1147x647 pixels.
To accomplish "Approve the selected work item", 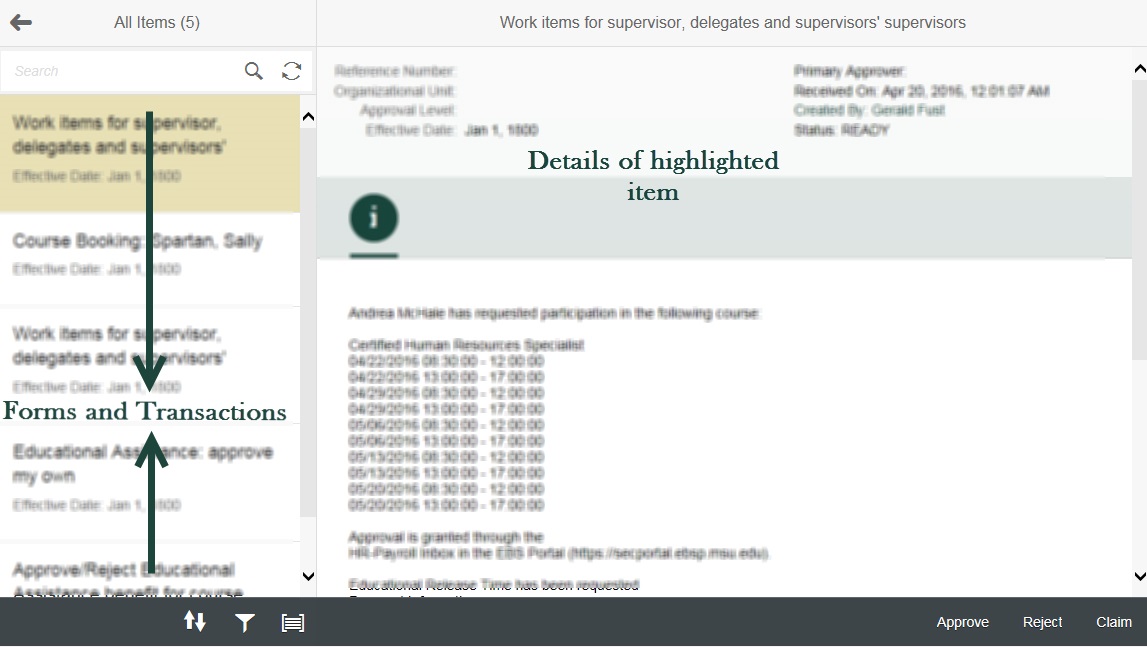I will (962, 622).
